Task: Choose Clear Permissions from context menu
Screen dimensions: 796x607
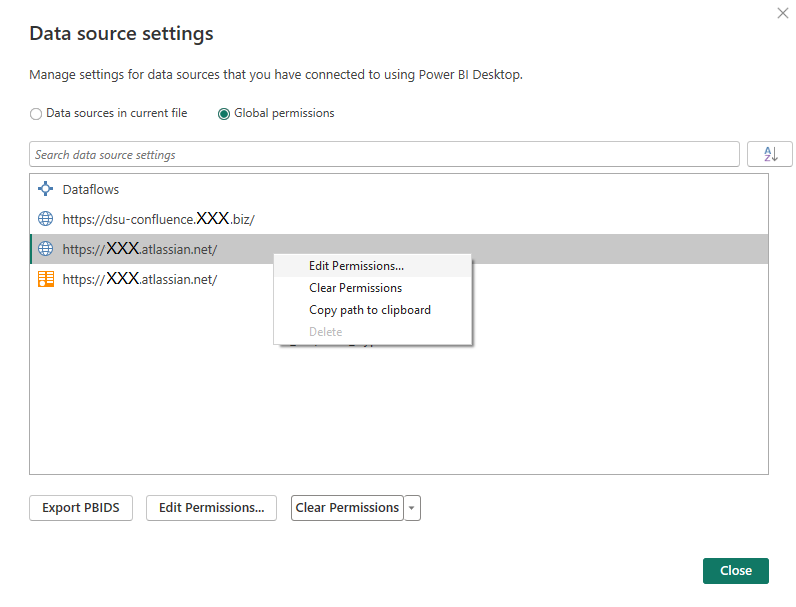Action: 355,288
